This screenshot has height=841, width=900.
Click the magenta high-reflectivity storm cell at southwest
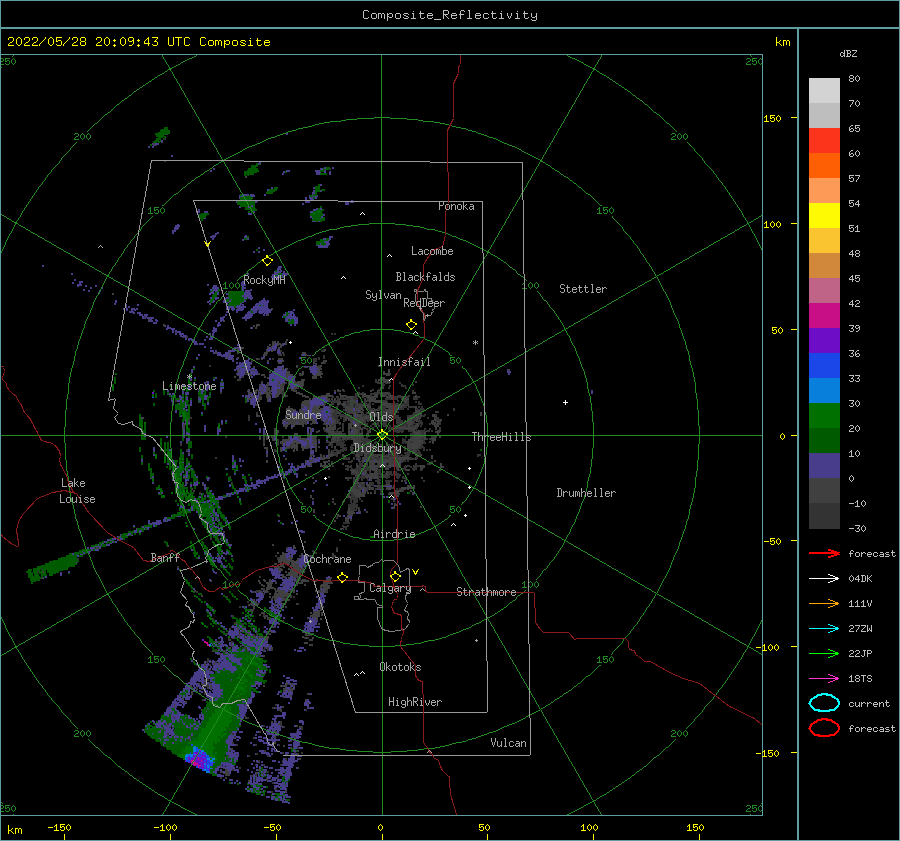(199, 760)
